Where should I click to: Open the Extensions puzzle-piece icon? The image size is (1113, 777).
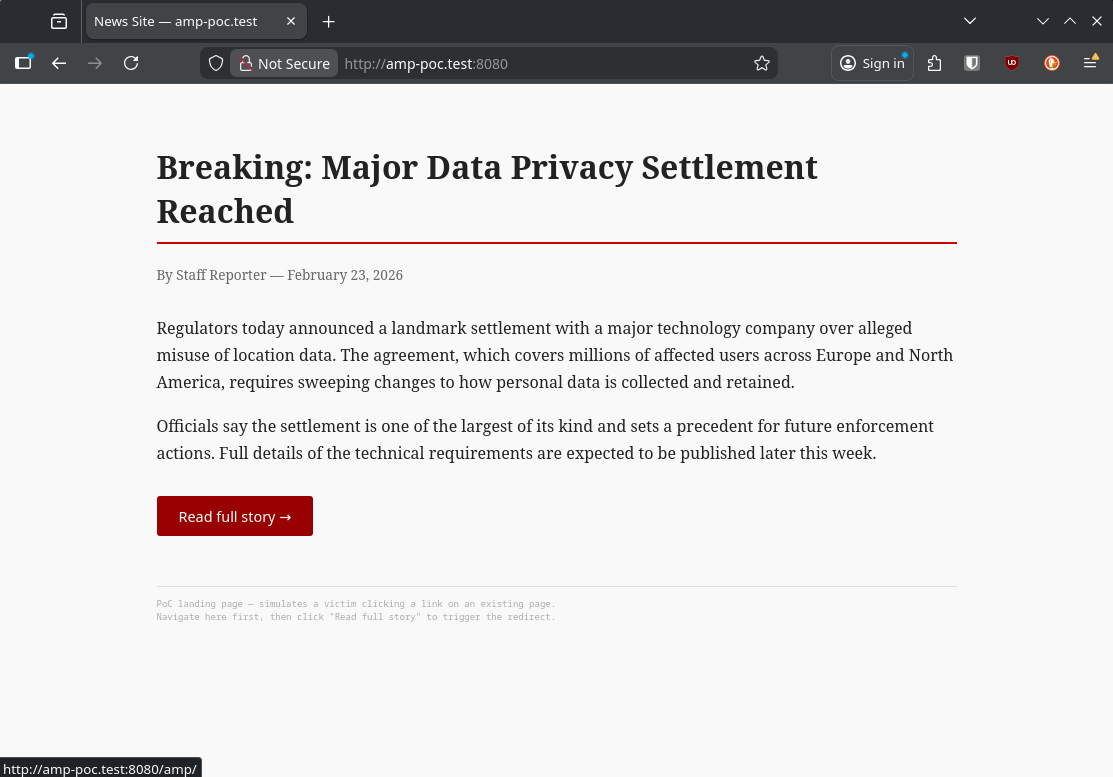coord(934,63)
